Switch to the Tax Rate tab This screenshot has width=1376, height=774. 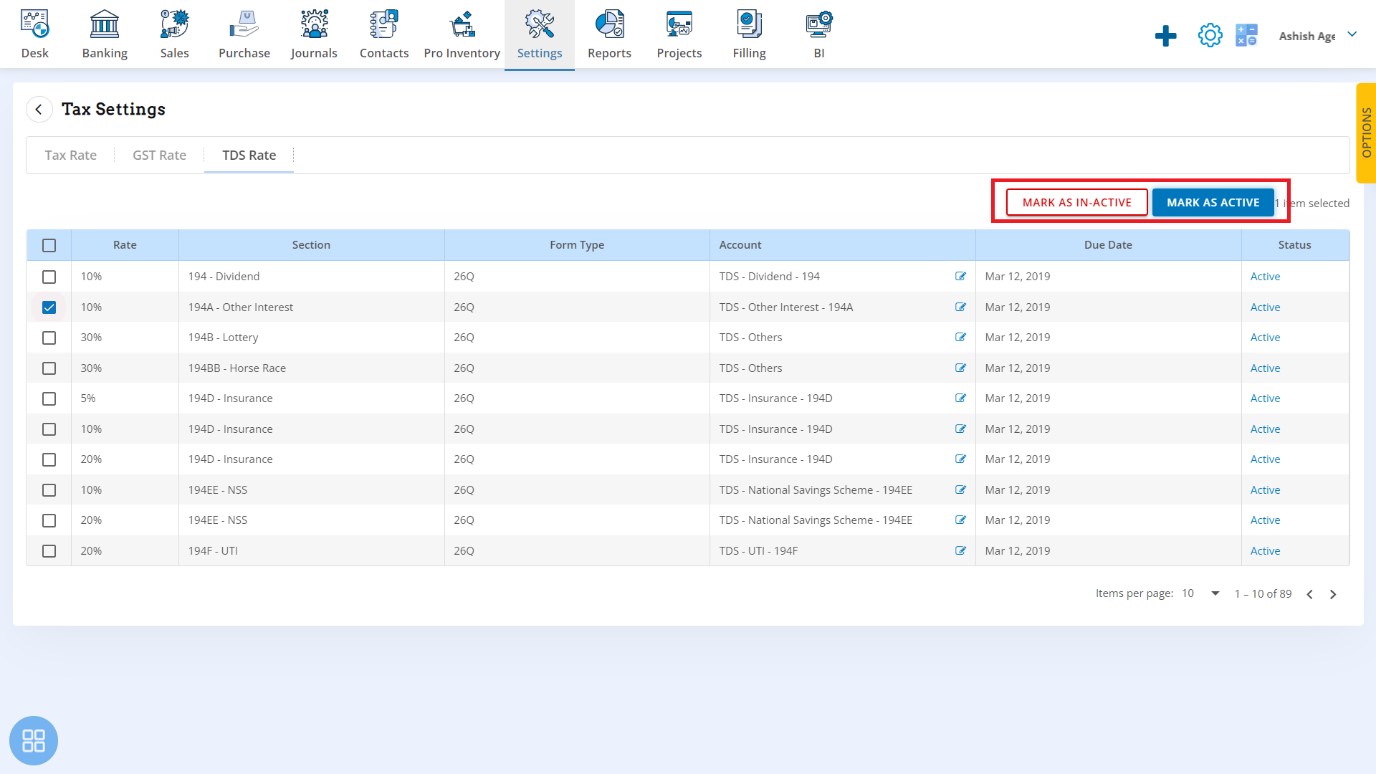[71, 155]
